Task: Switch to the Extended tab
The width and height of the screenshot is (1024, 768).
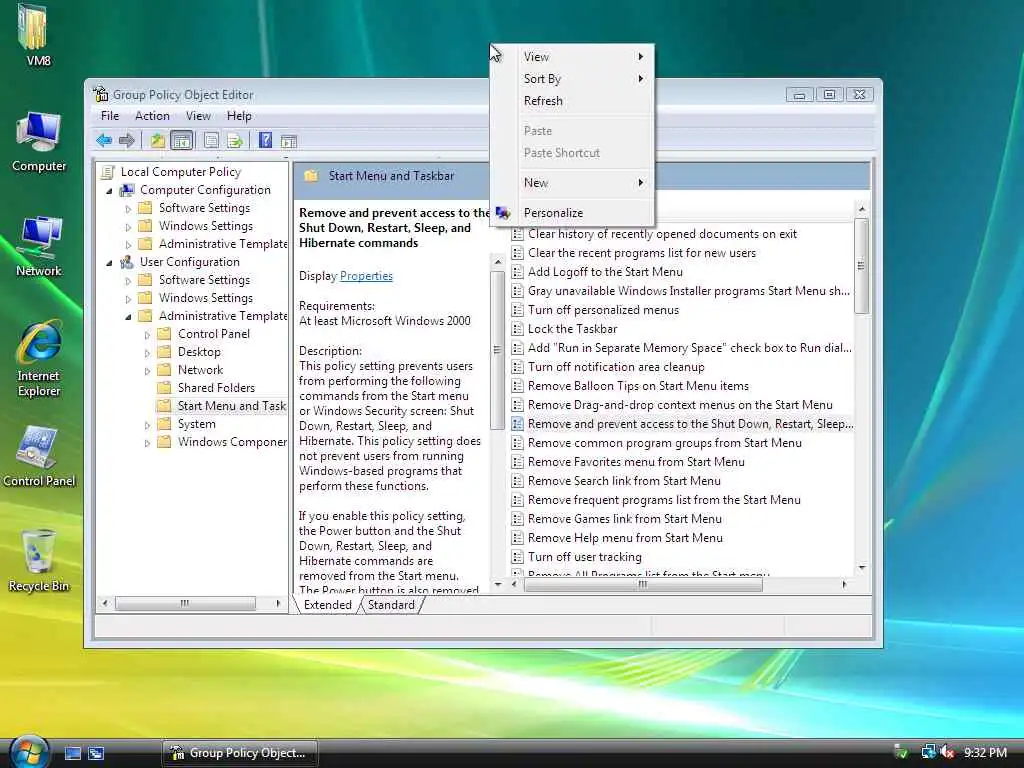Action: click(328, 605)
